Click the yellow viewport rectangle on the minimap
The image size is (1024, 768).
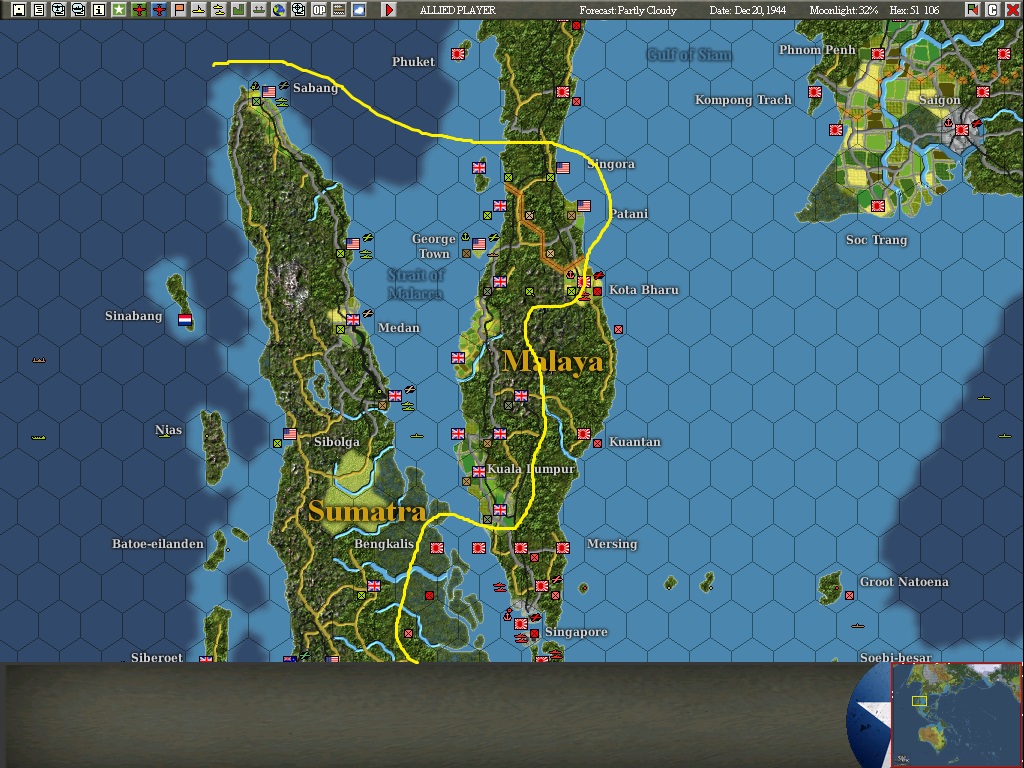click(x=919, y=701)
